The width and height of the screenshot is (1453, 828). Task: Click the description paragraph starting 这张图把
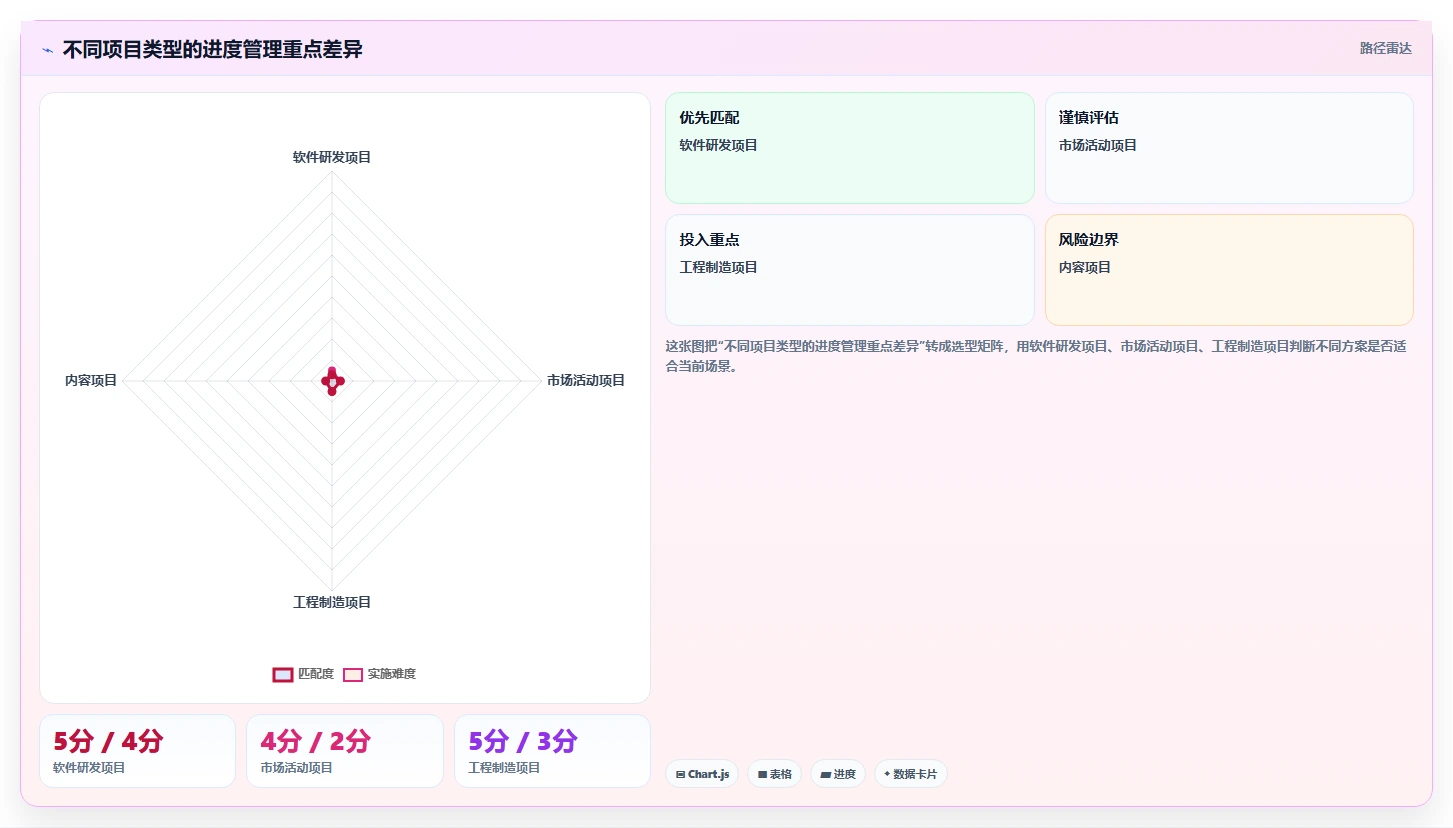tap(1036, 356)
